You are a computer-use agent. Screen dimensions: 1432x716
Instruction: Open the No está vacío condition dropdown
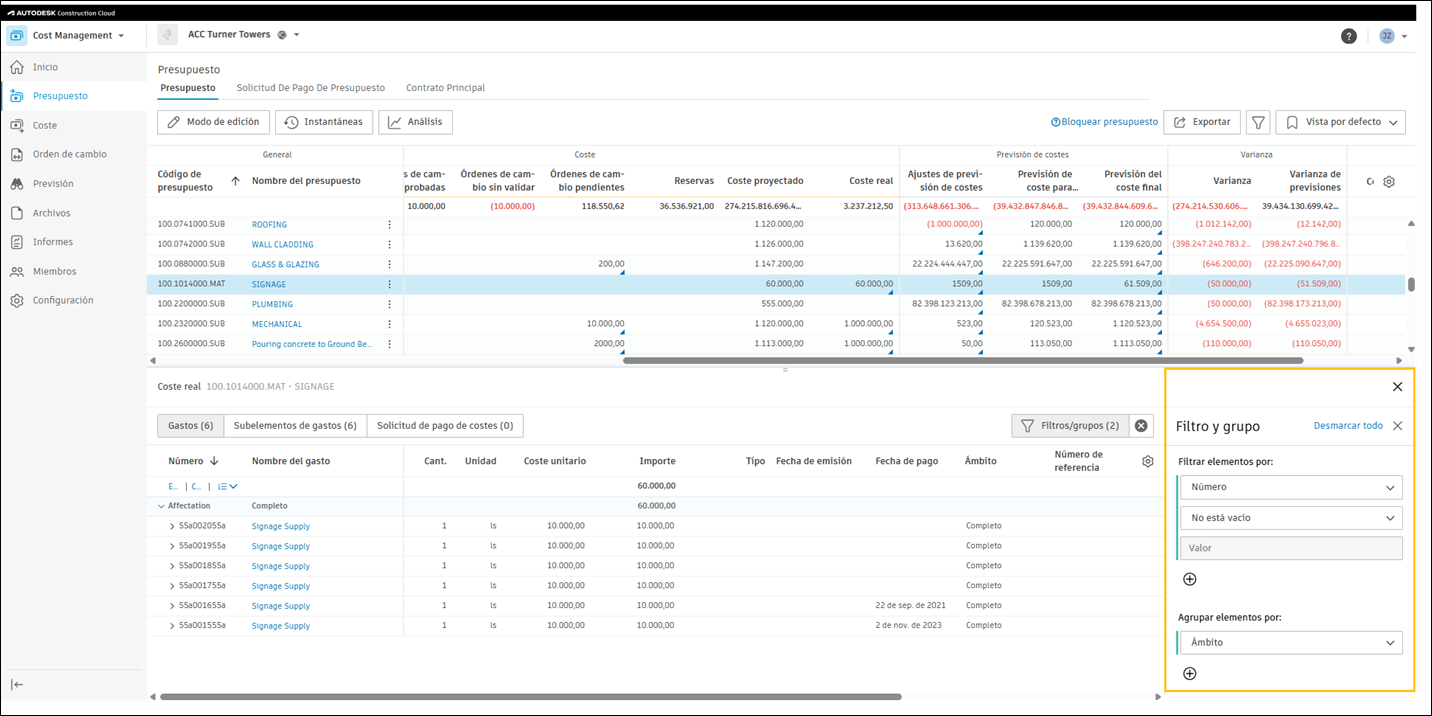[1291, 518]
